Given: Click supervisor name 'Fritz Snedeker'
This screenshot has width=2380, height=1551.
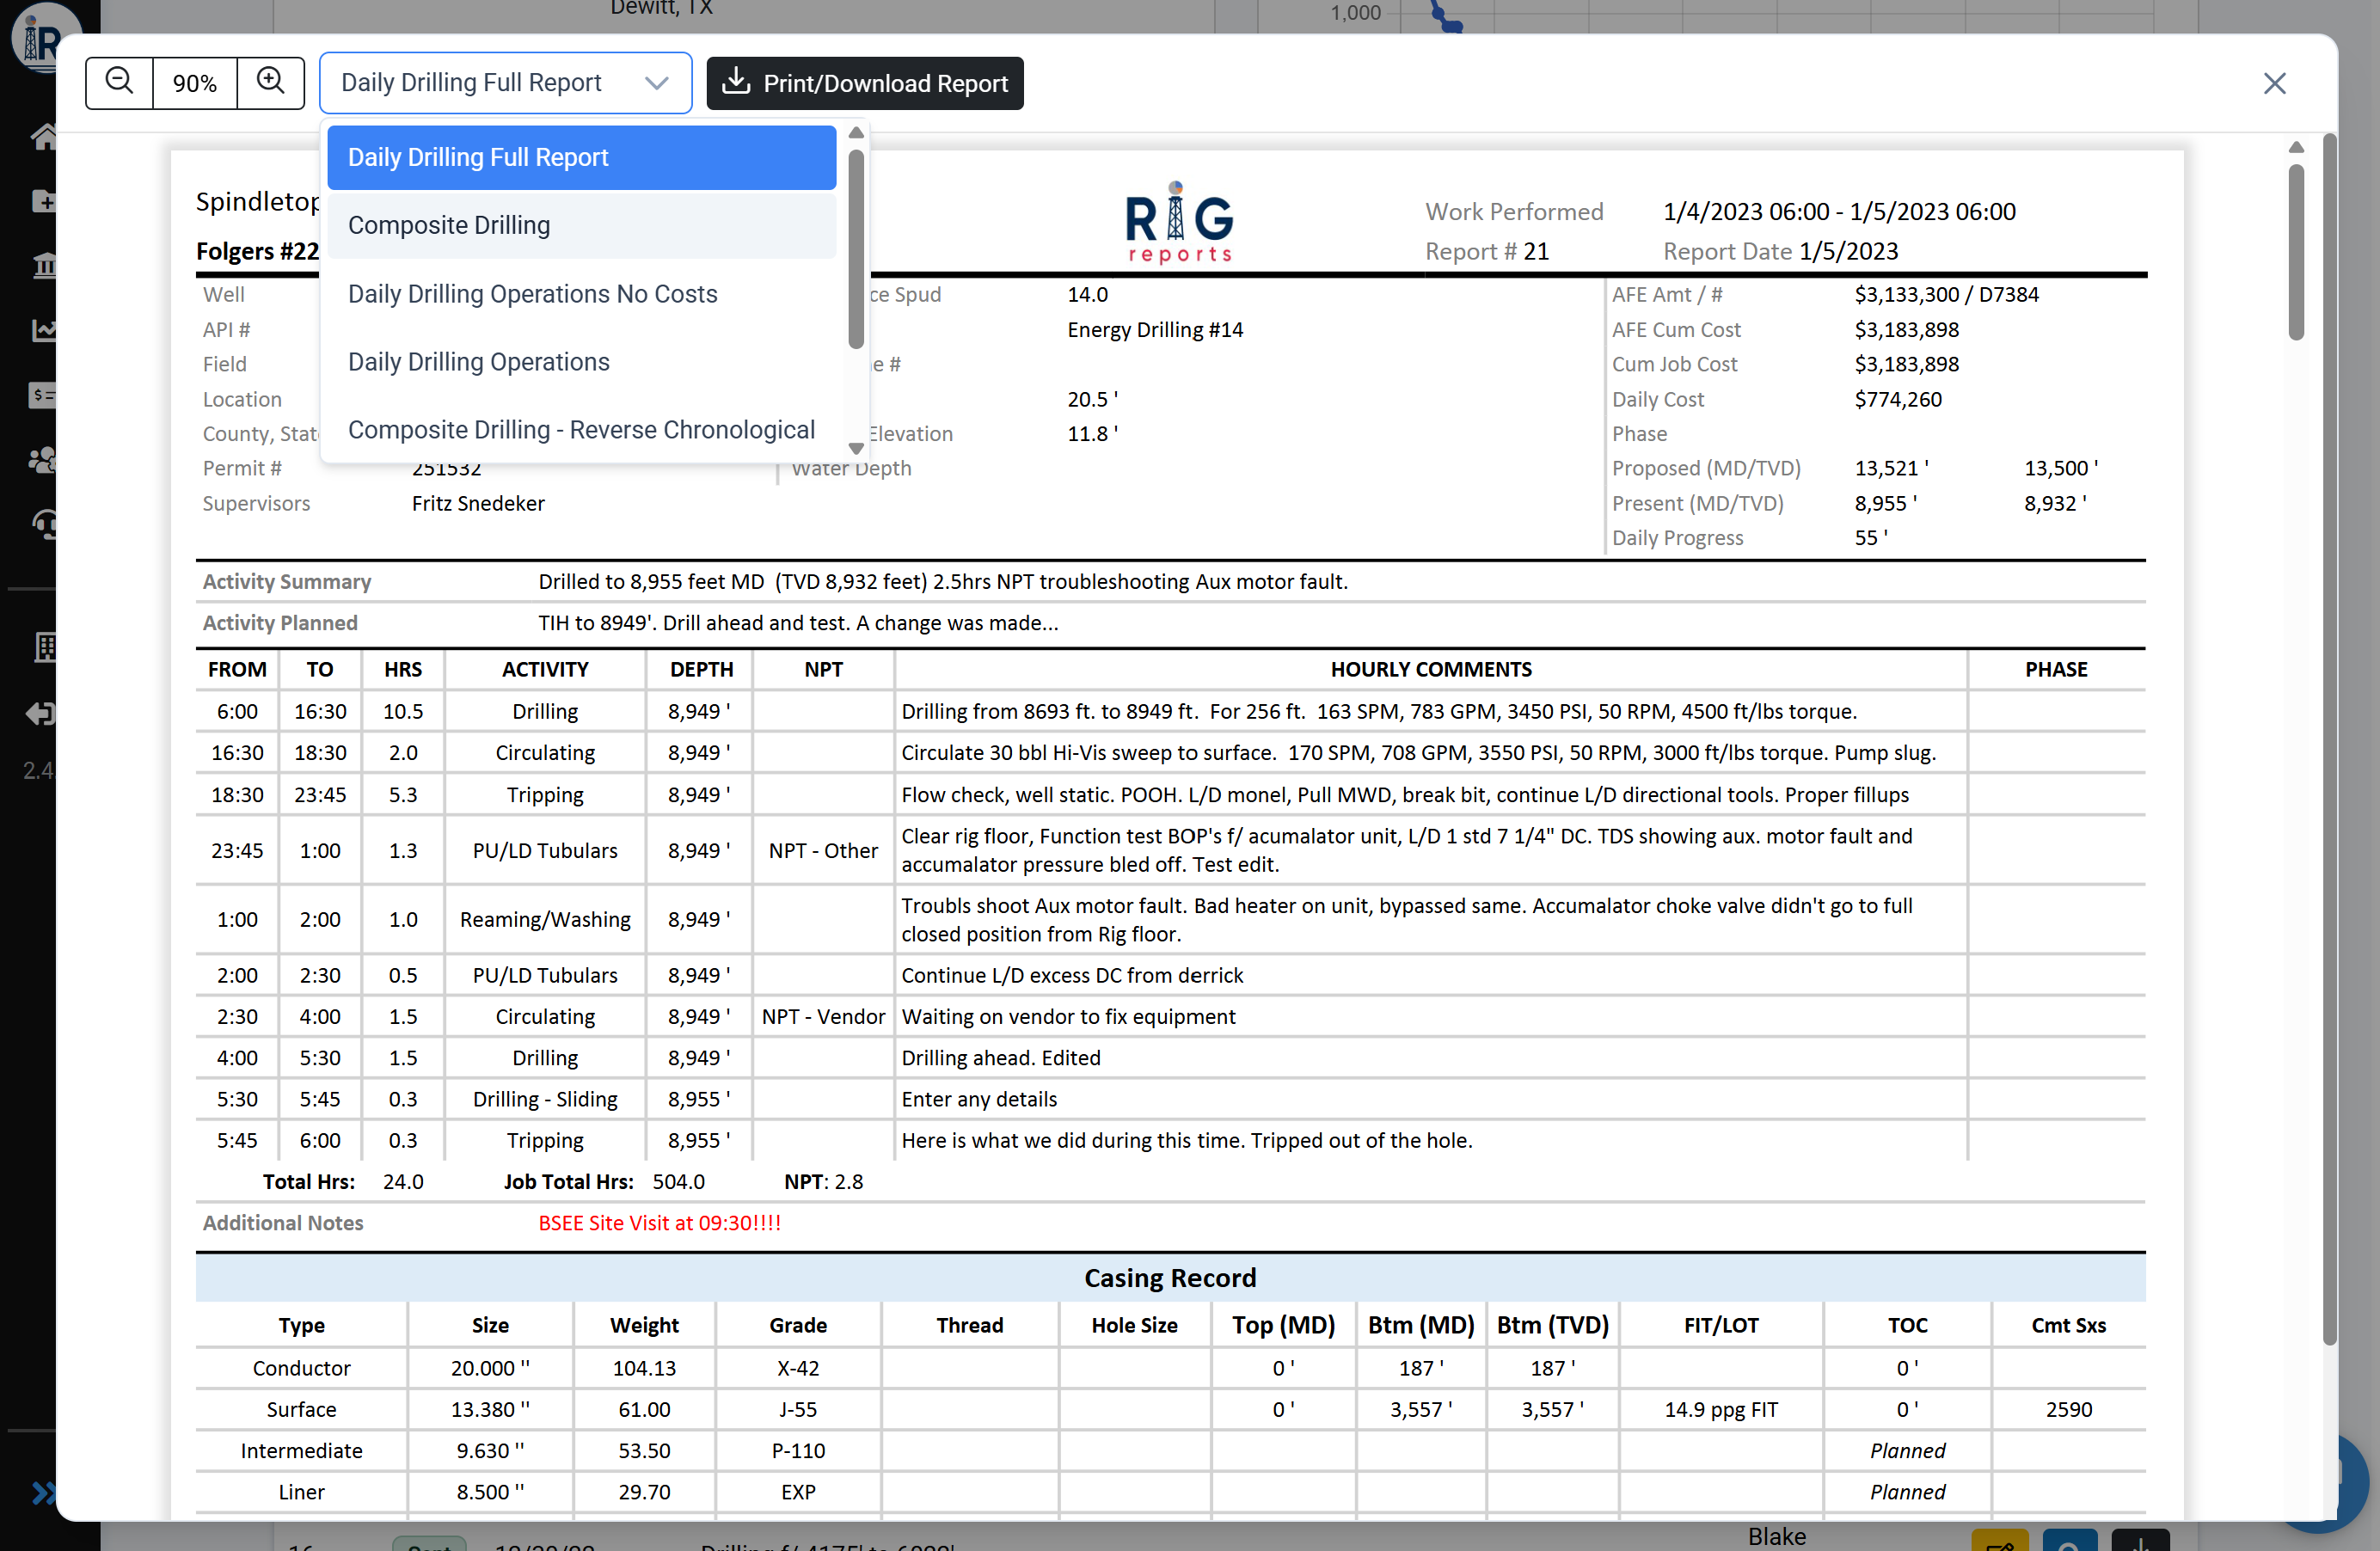Looking at the screenshot, I should tap(478, 503).
